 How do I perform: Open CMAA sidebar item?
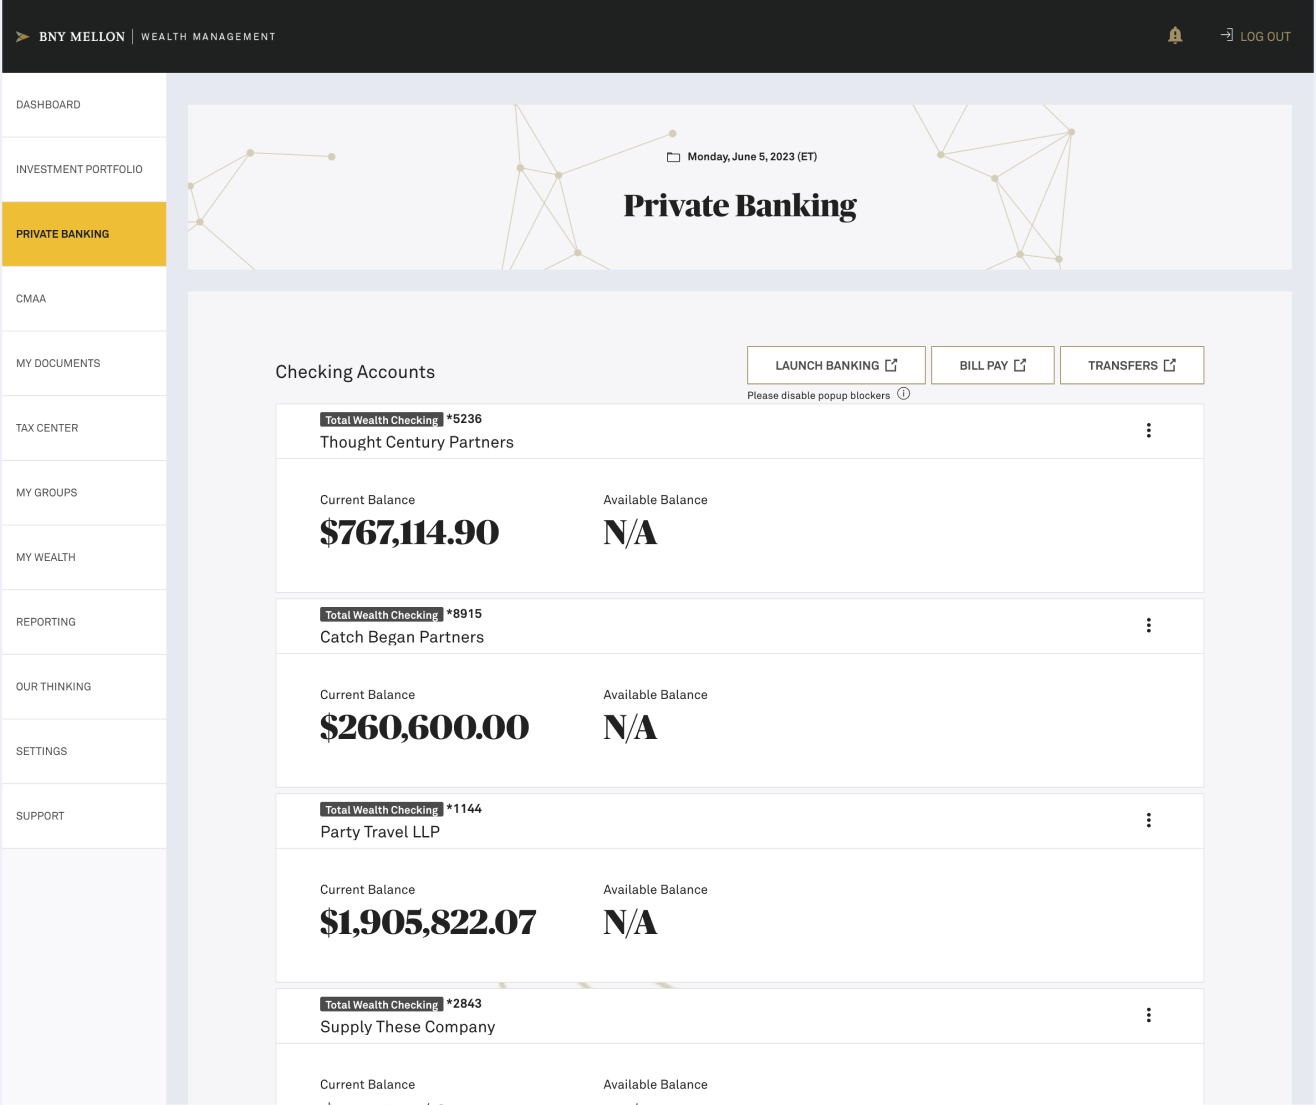pyautogui.click(x=84, y=299)
